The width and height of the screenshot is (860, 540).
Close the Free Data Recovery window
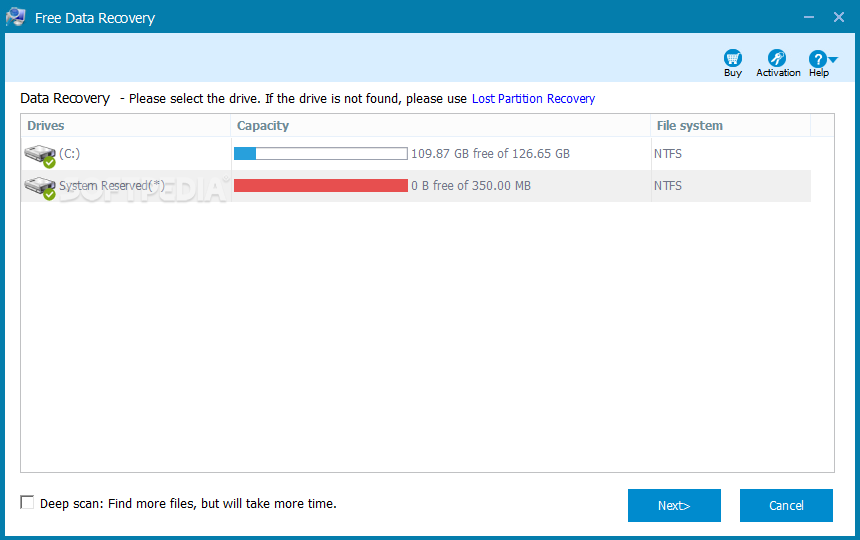[839, 17]
